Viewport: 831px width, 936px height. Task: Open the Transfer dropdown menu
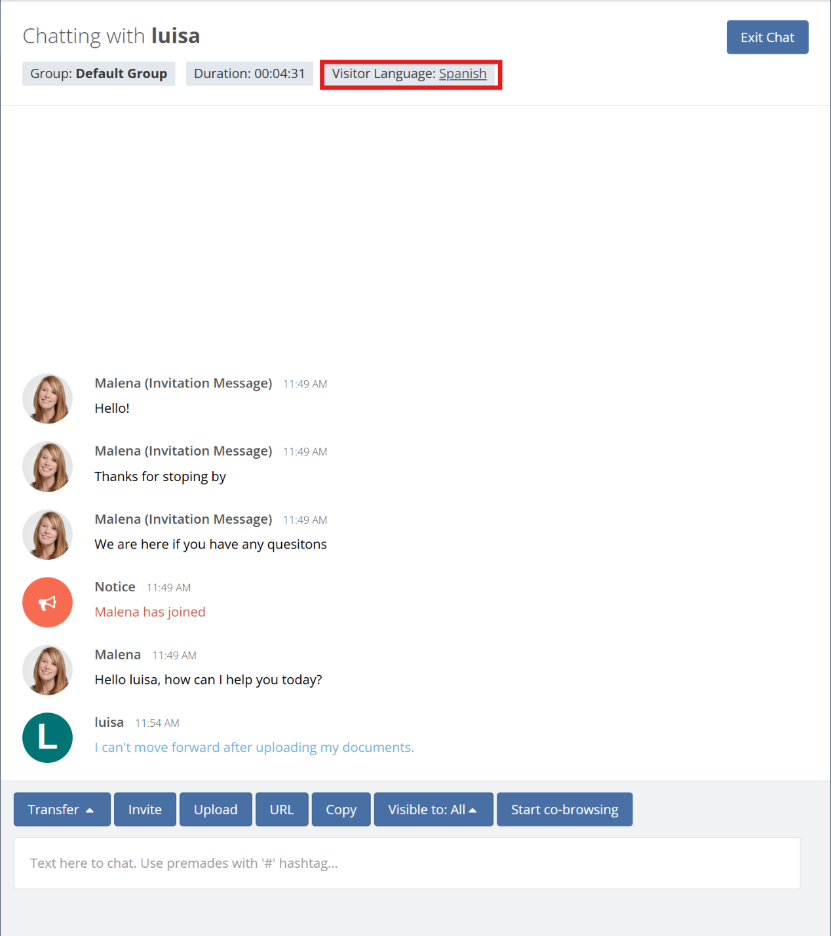point(61,810)
